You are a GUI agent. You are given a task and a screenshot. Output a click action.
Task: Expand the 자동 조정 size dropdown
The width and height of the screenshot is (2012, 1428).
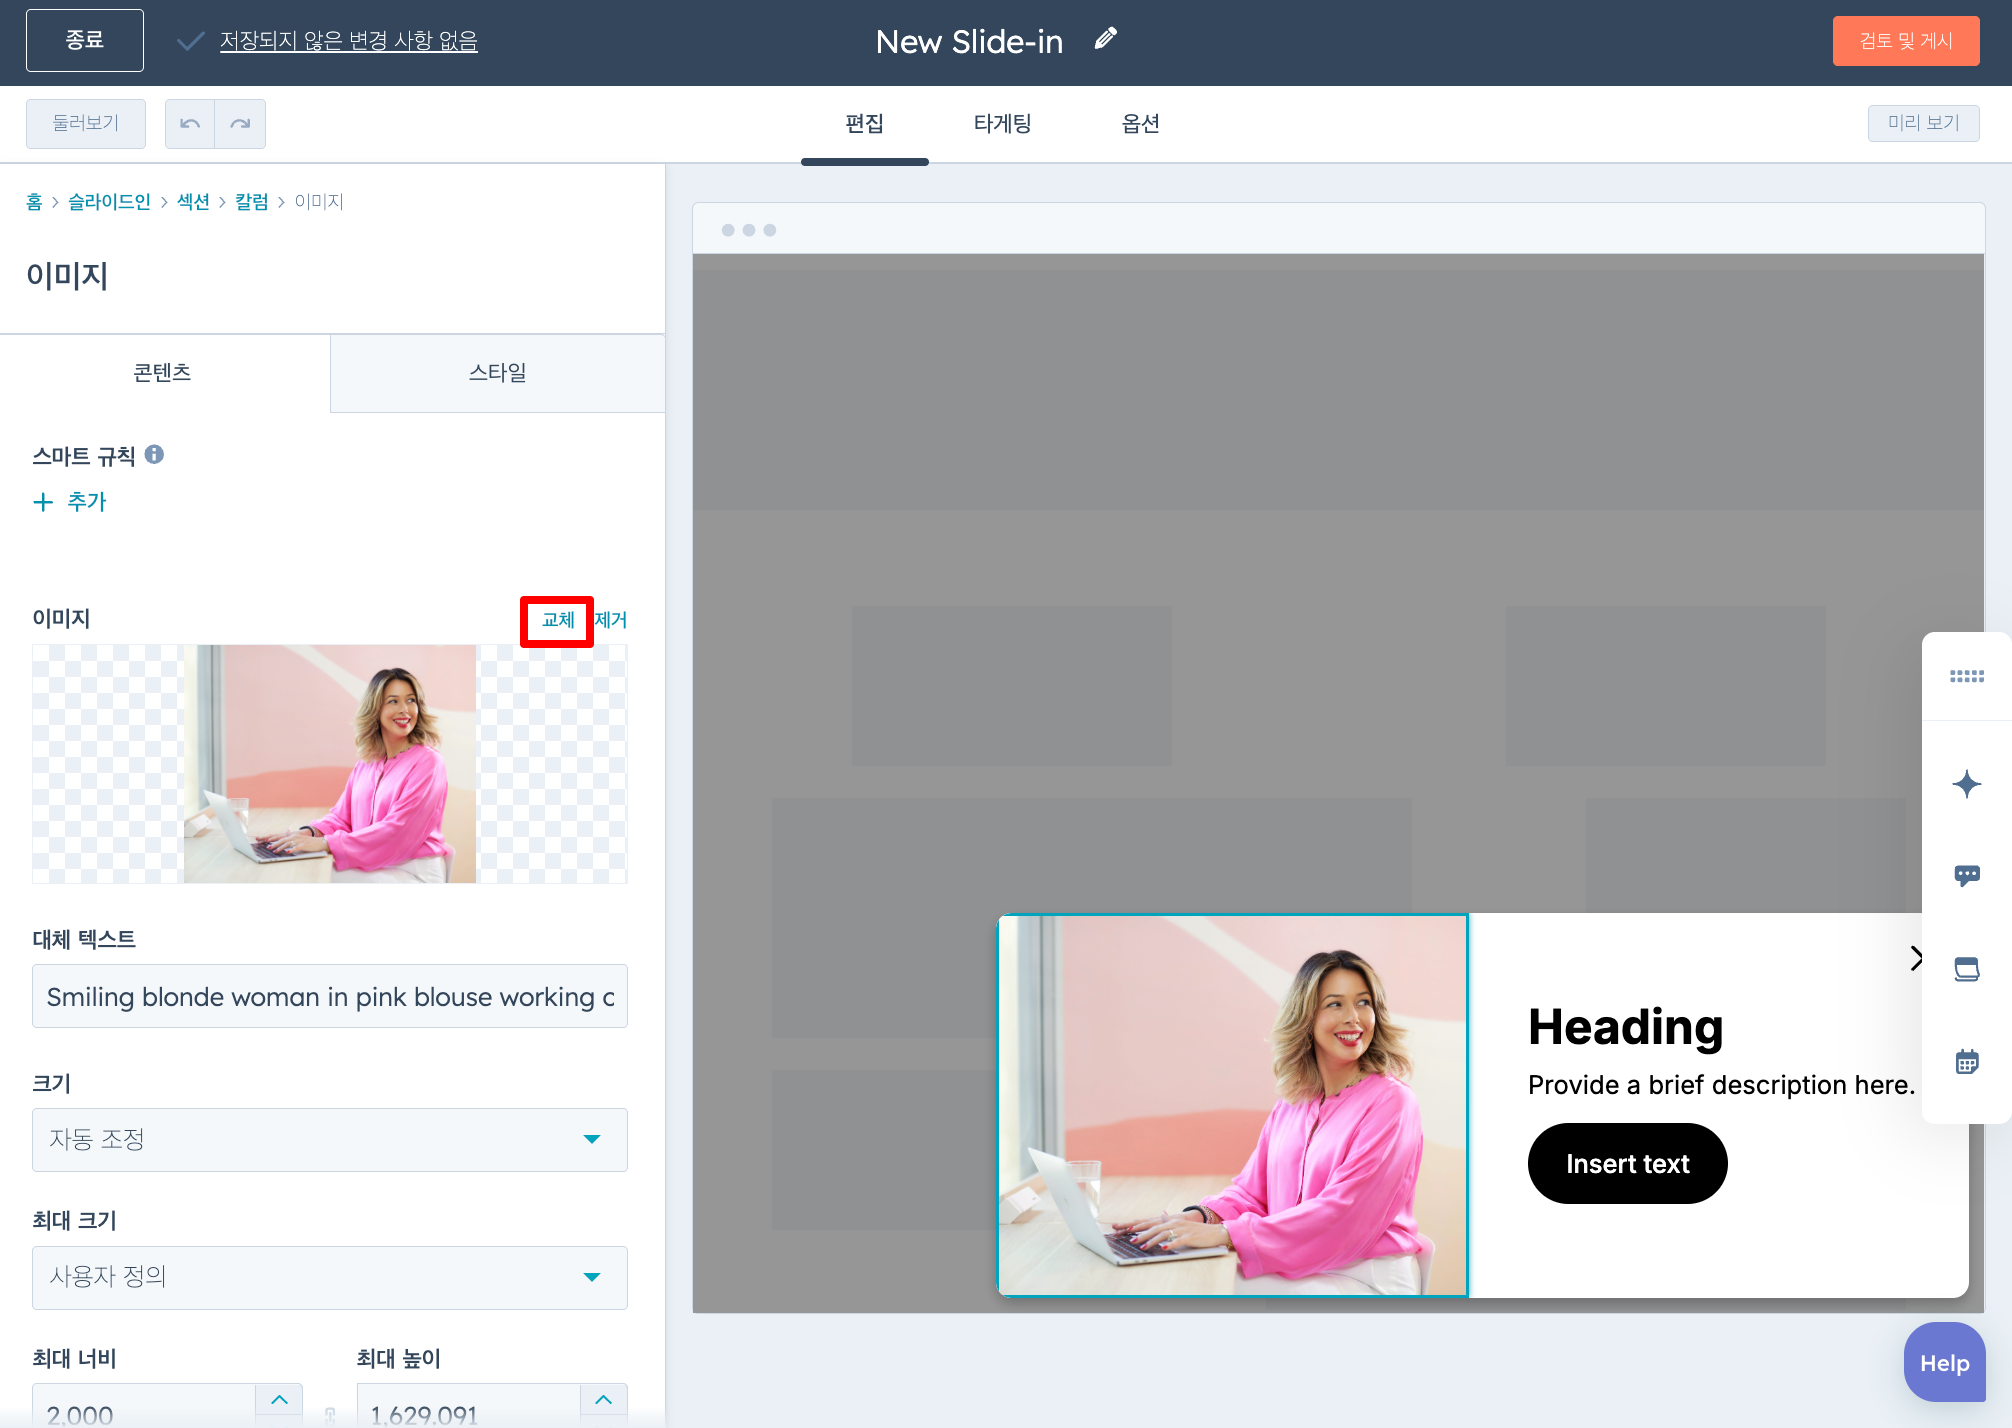click(330, 1139)
